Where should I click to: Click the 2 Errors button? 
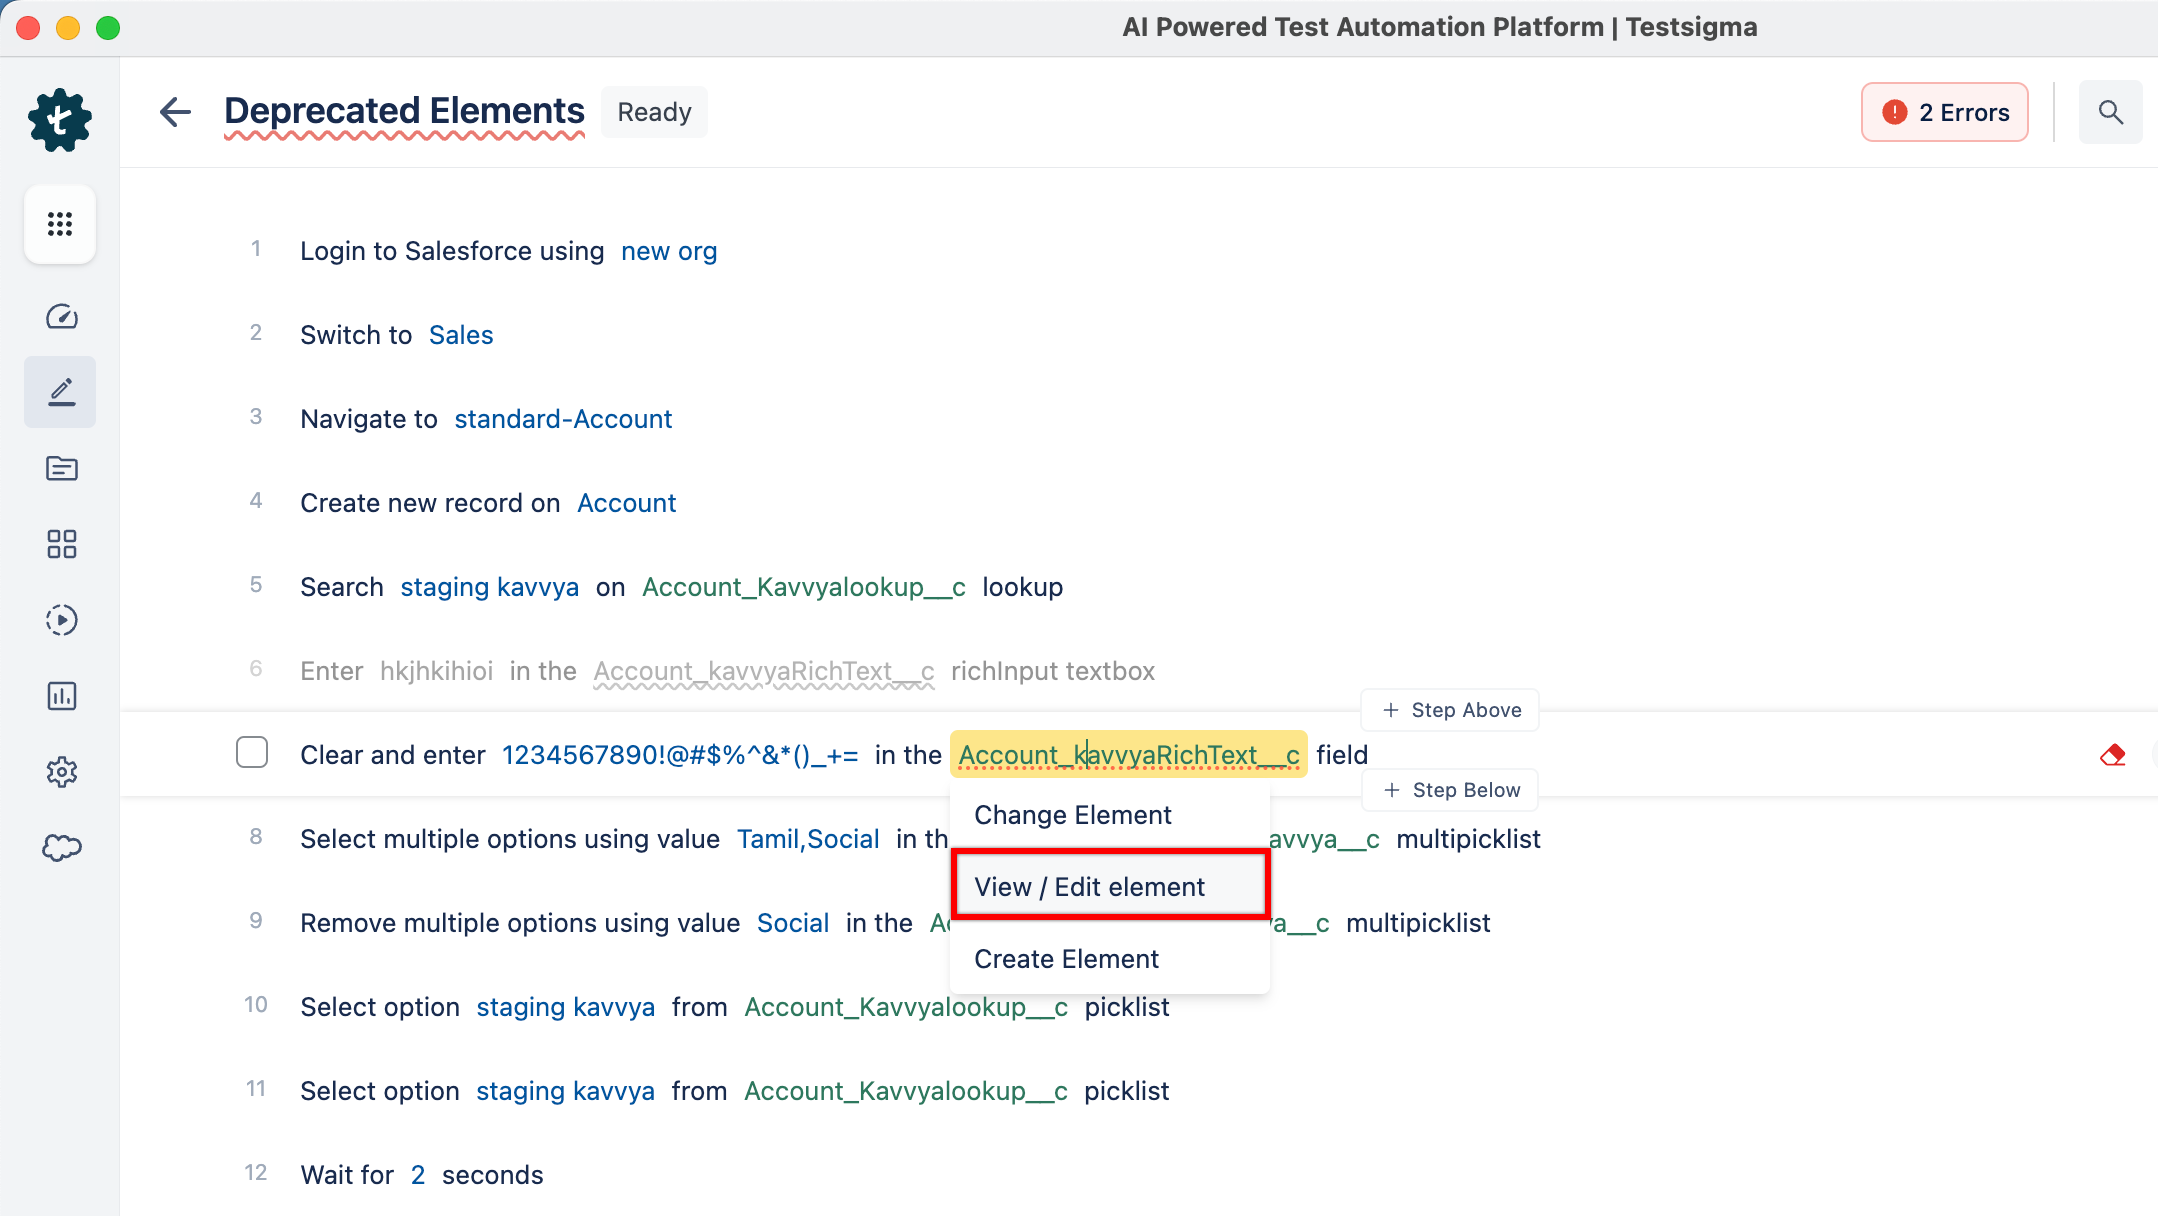click(x=1944, y=112)
